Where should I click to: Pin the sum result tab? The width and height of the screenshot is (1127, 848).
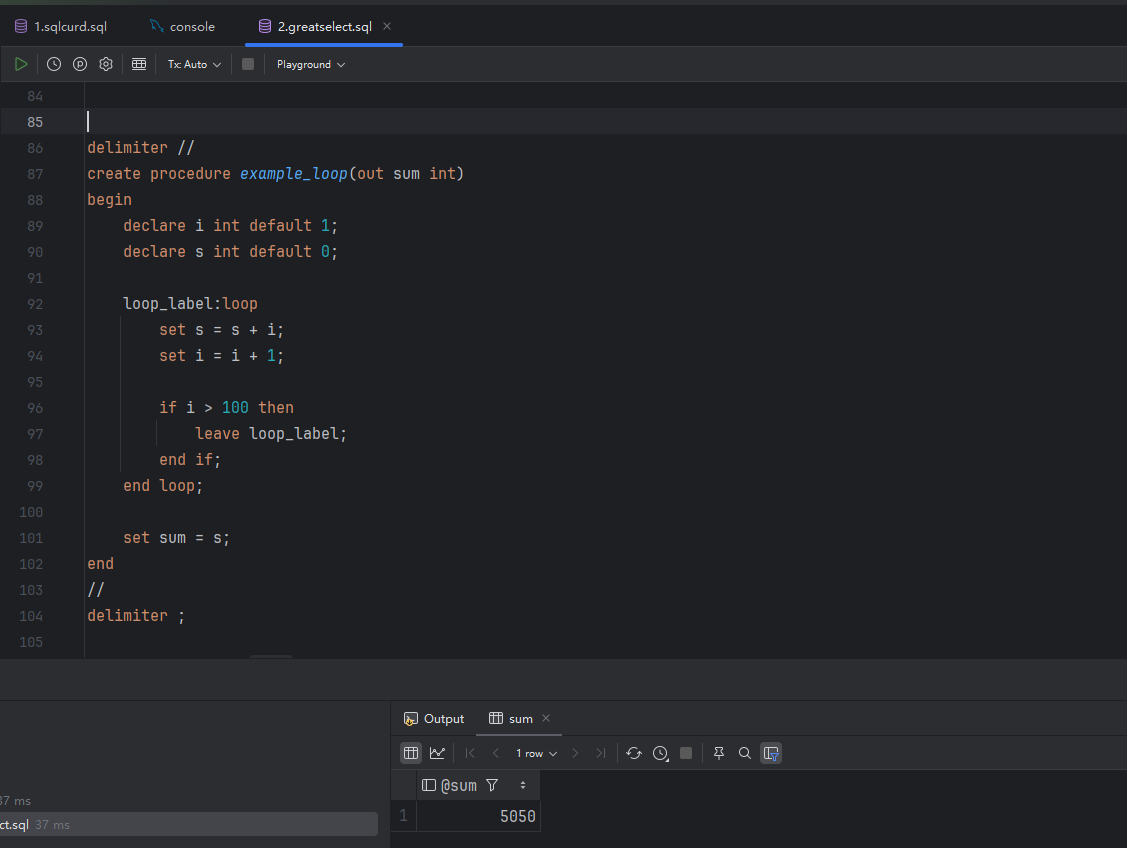click(719, 753)
